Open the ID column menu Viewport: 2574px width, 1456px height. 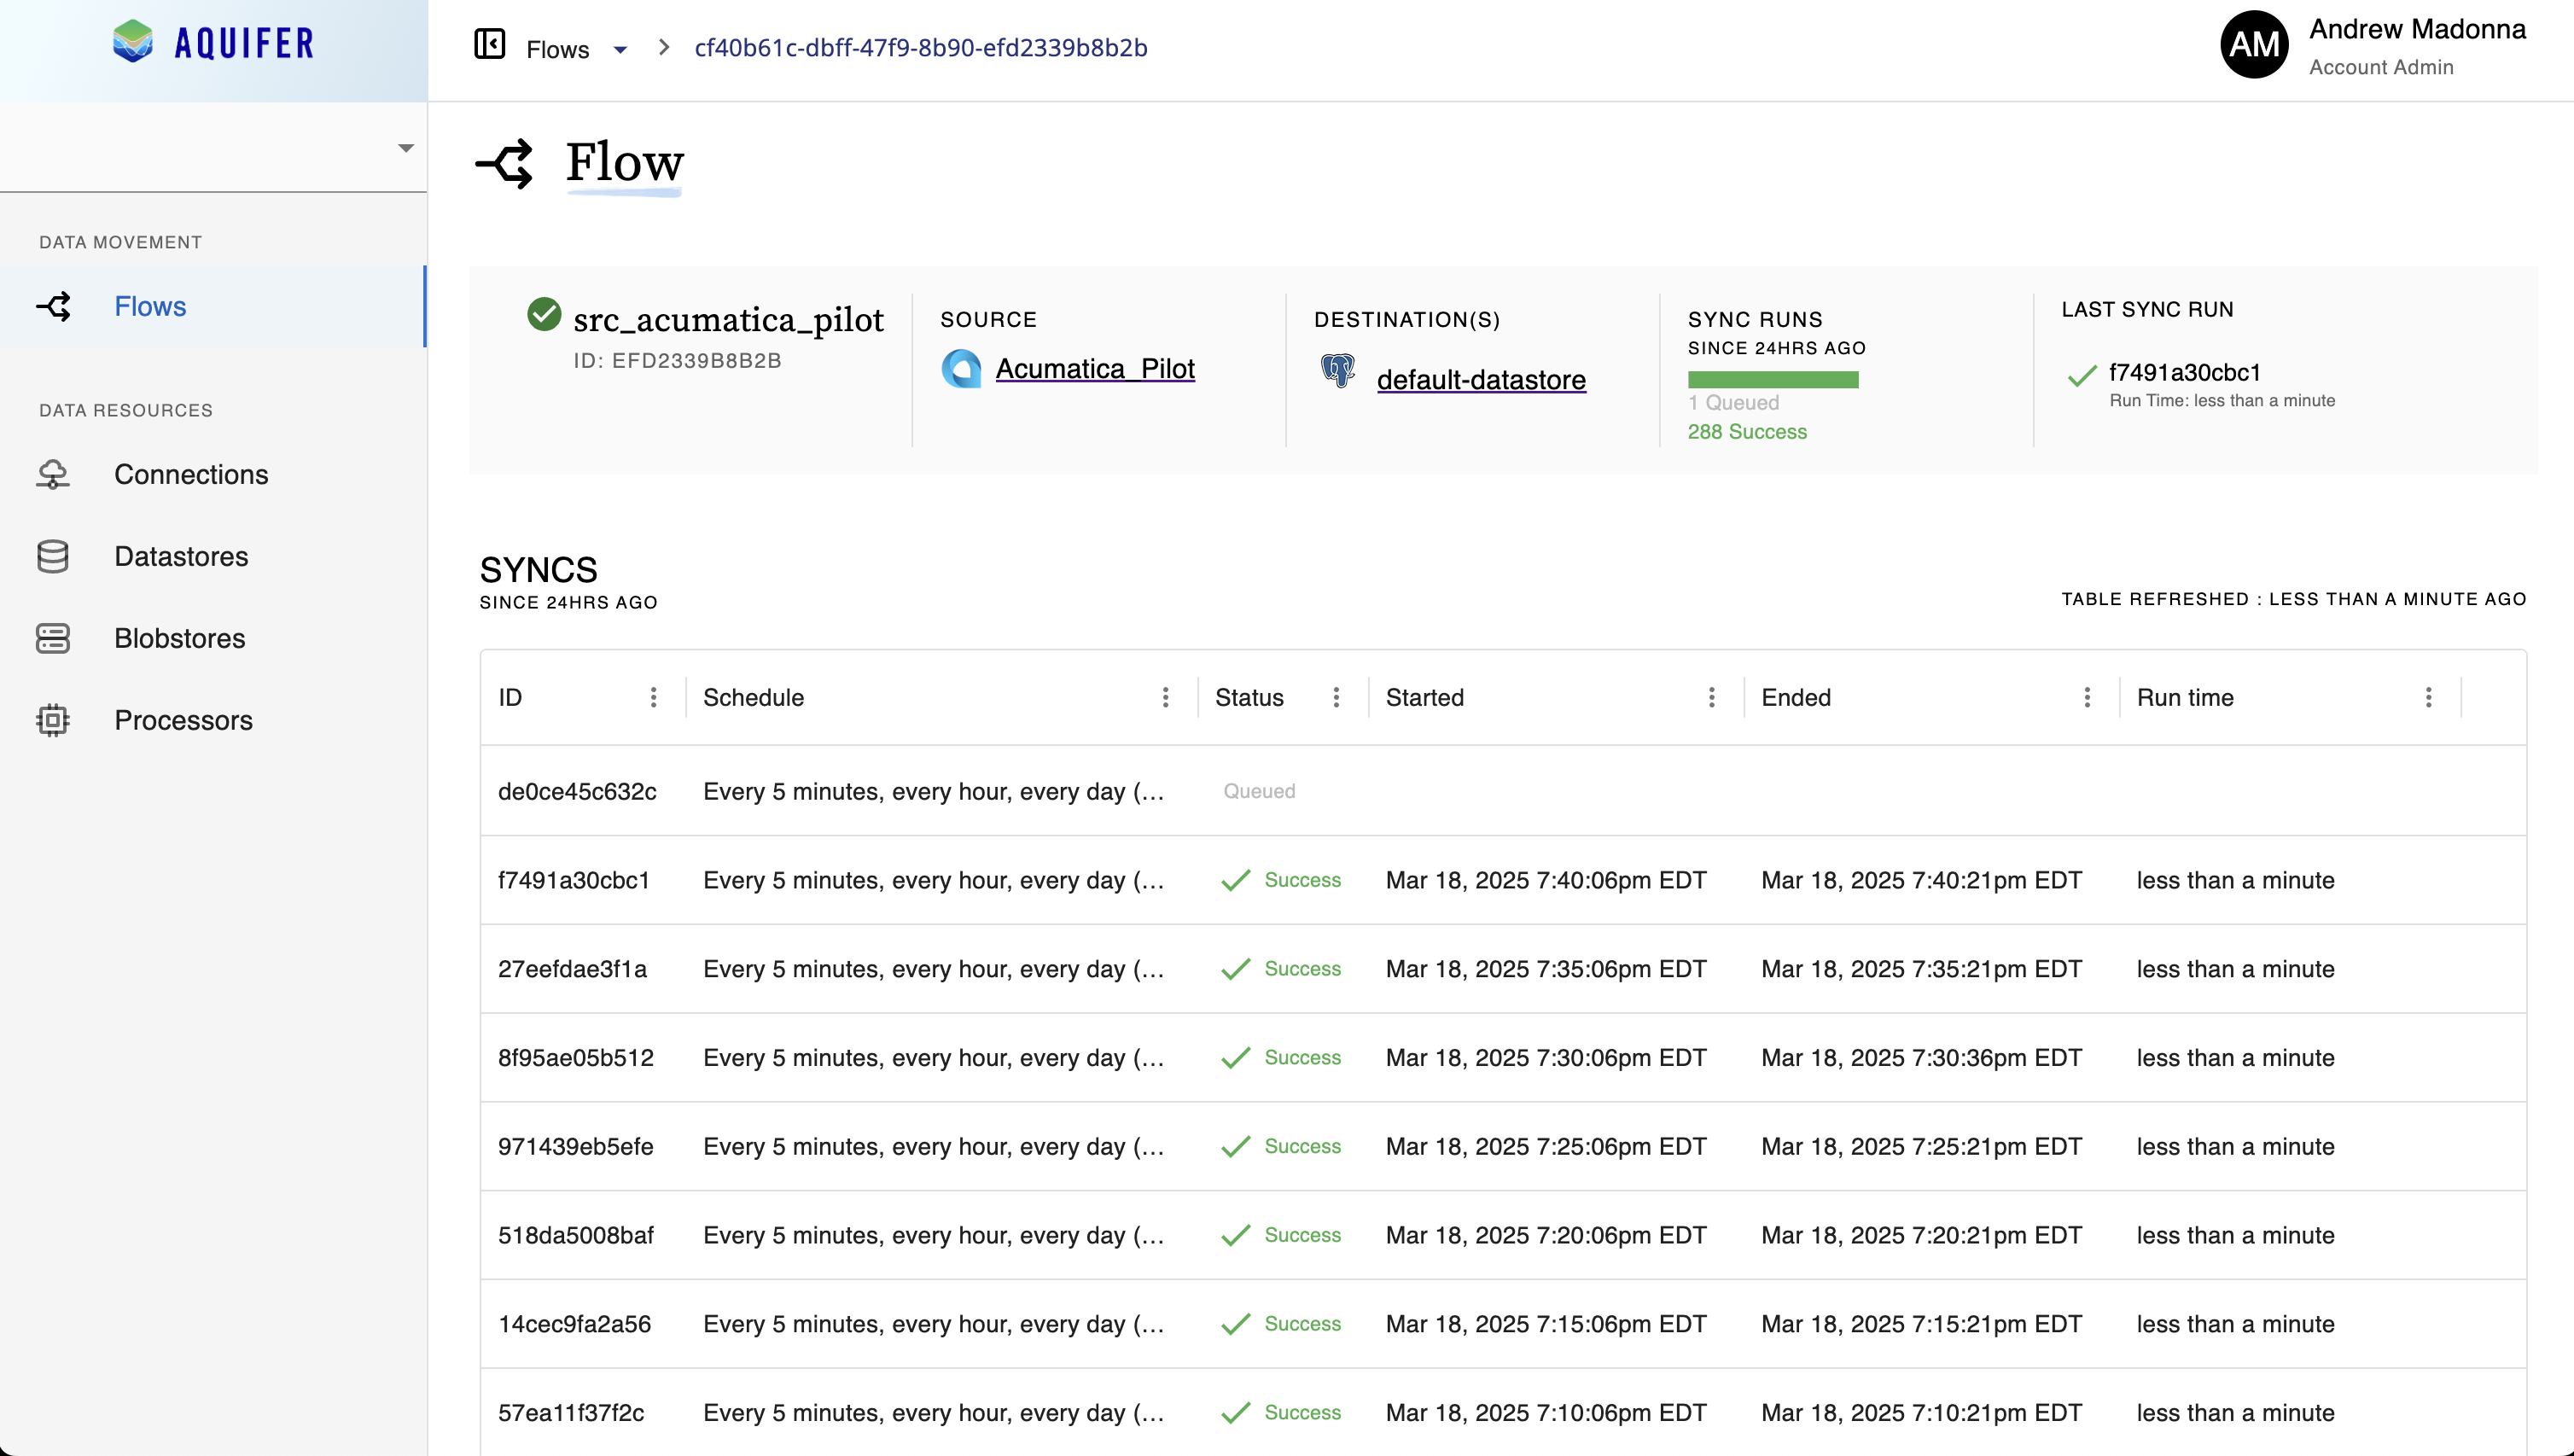(653, 697)
